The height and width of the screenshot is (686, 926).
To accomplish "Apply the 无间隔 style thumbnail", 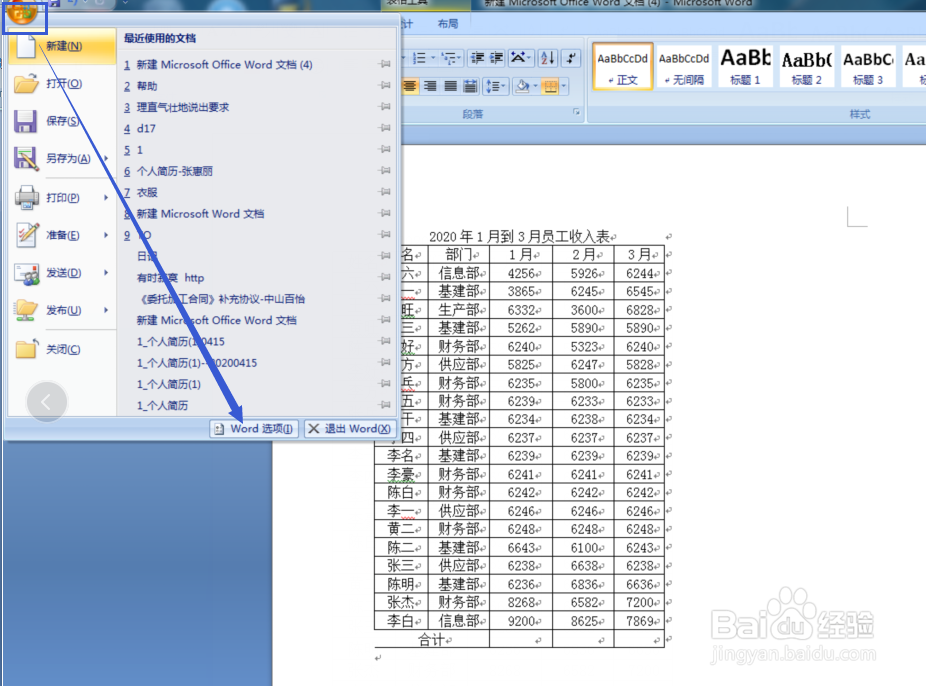I will [x=684, y=66].
